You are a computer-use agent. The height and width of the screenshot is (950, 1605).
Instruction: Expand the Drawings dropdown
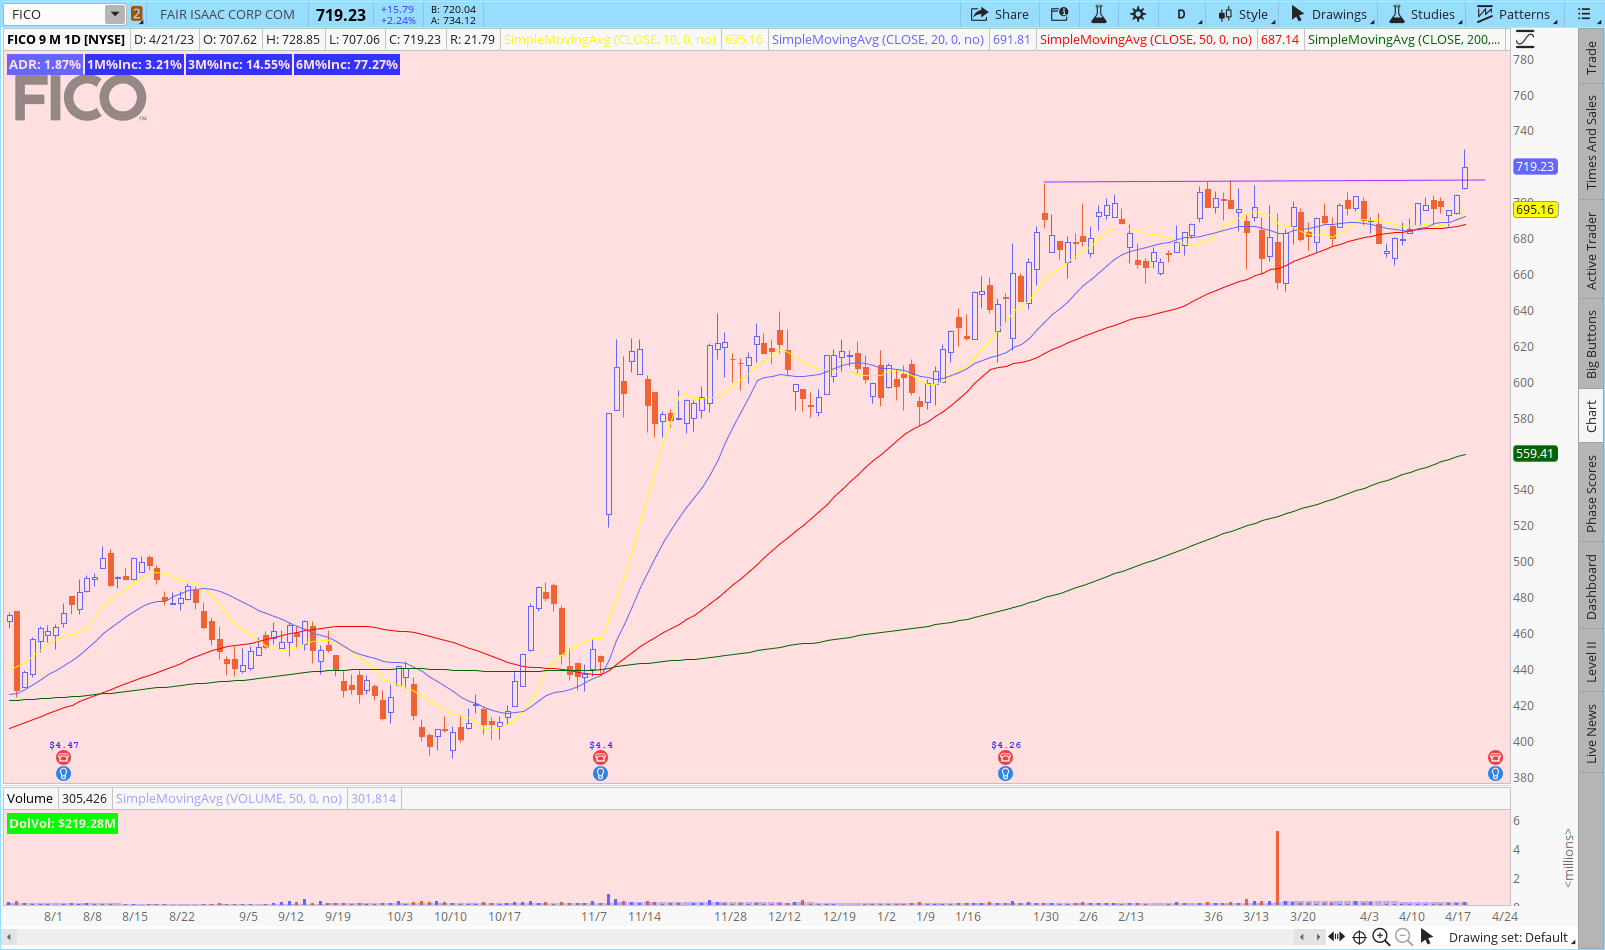tap(1332, 14)
